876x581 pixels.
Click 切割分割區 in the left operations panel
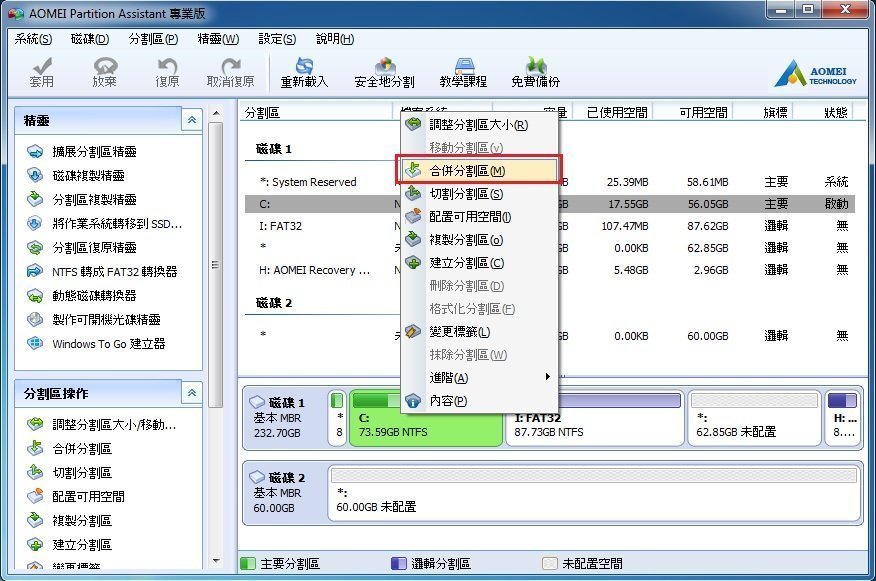coord(69,473)
